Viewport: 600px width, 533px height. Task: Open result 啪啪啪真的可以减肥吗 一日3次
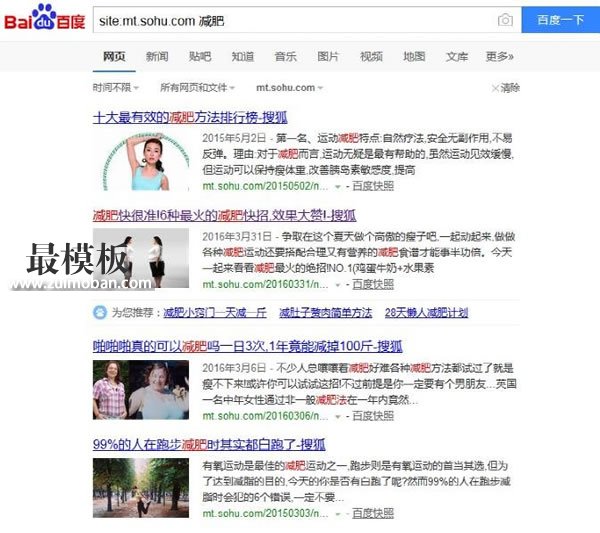coord(248,347)
